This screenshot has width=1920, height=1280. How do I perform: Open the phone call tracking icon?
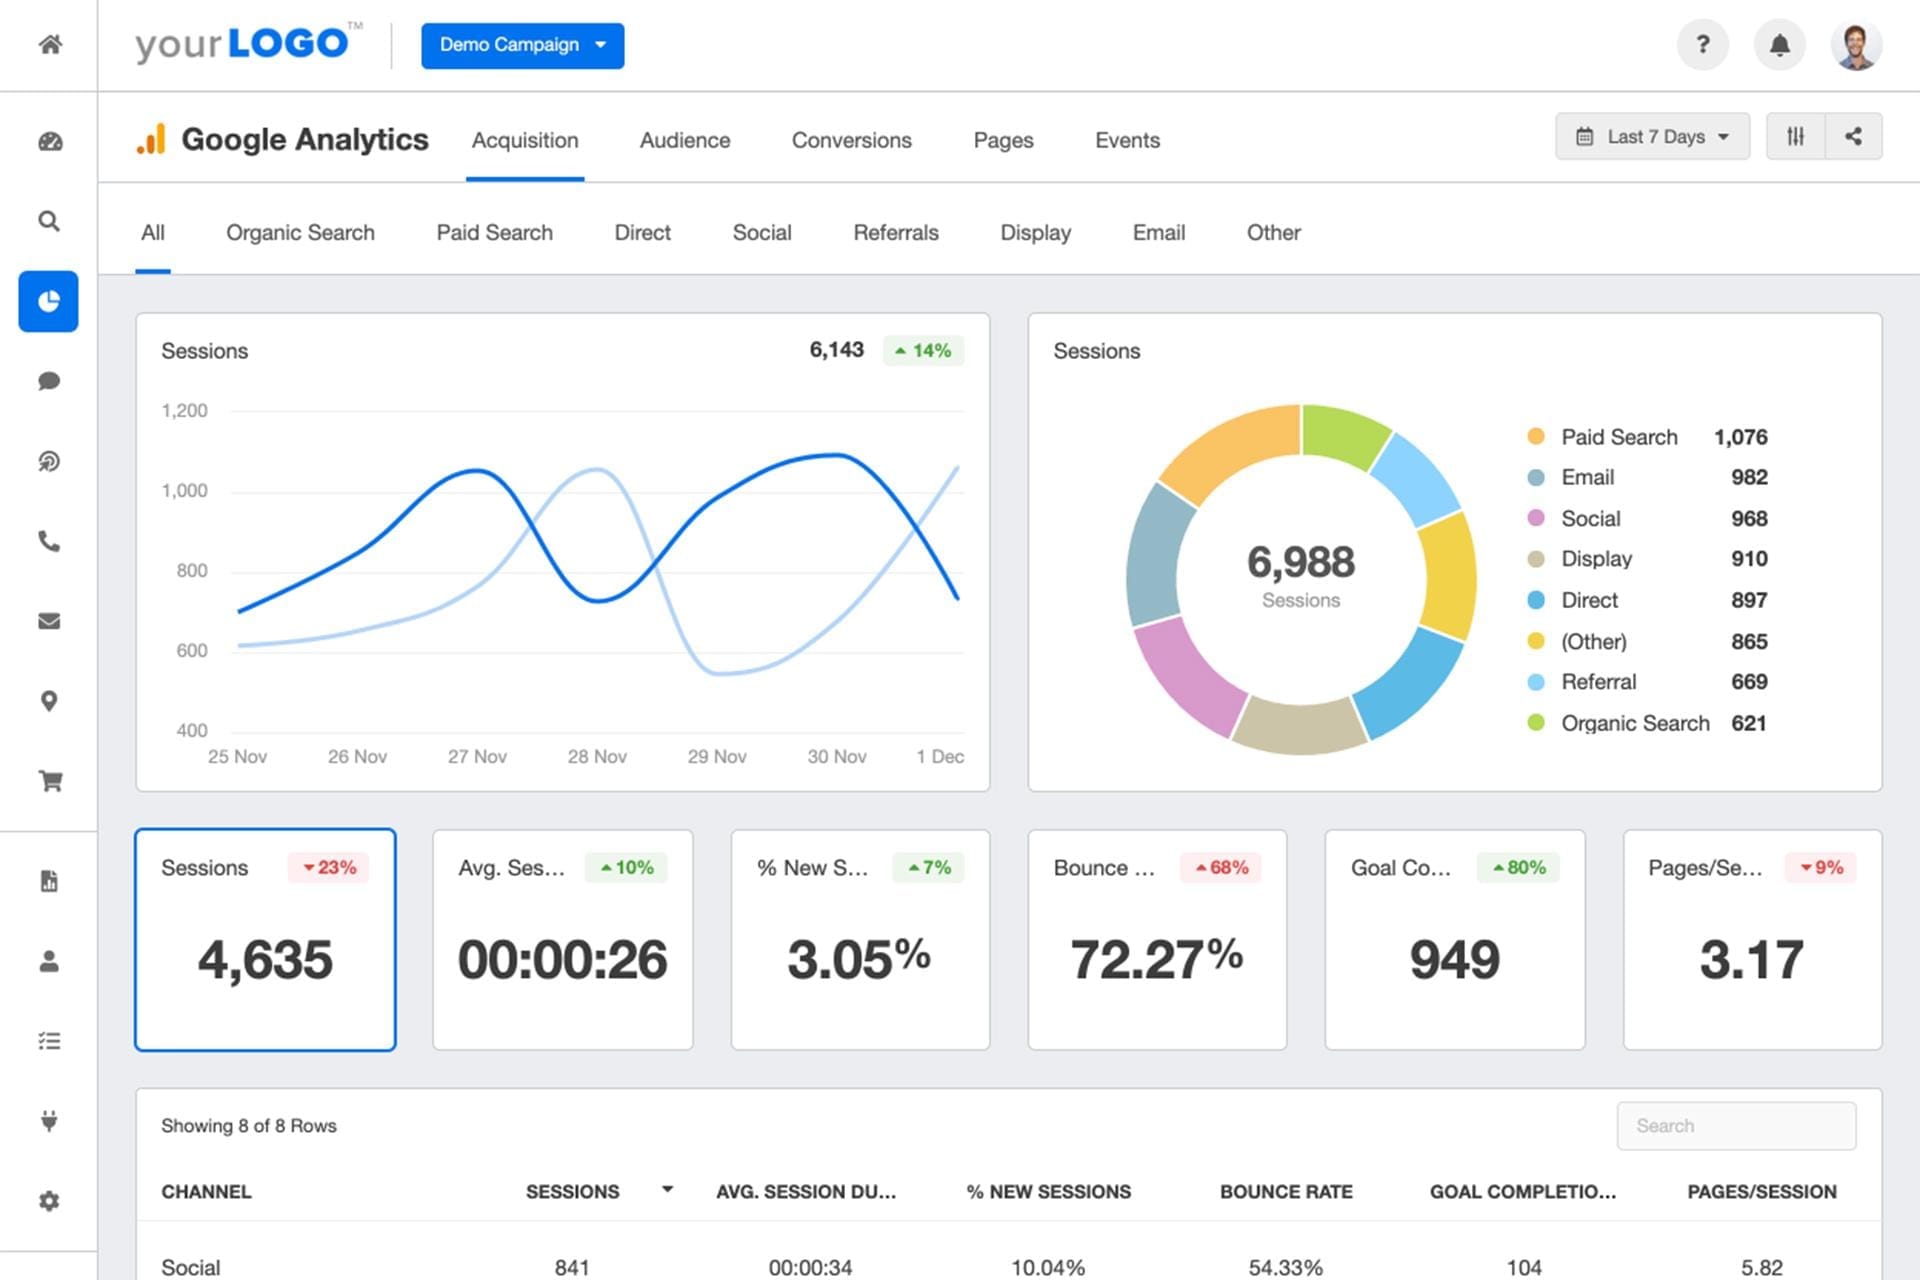click(x=49, y=541)
